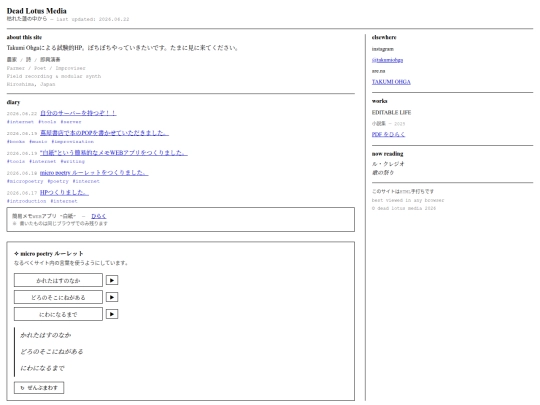Open the 白紙 memo app via ひらく link
540x405 pixels.
(x=98, y=216)
